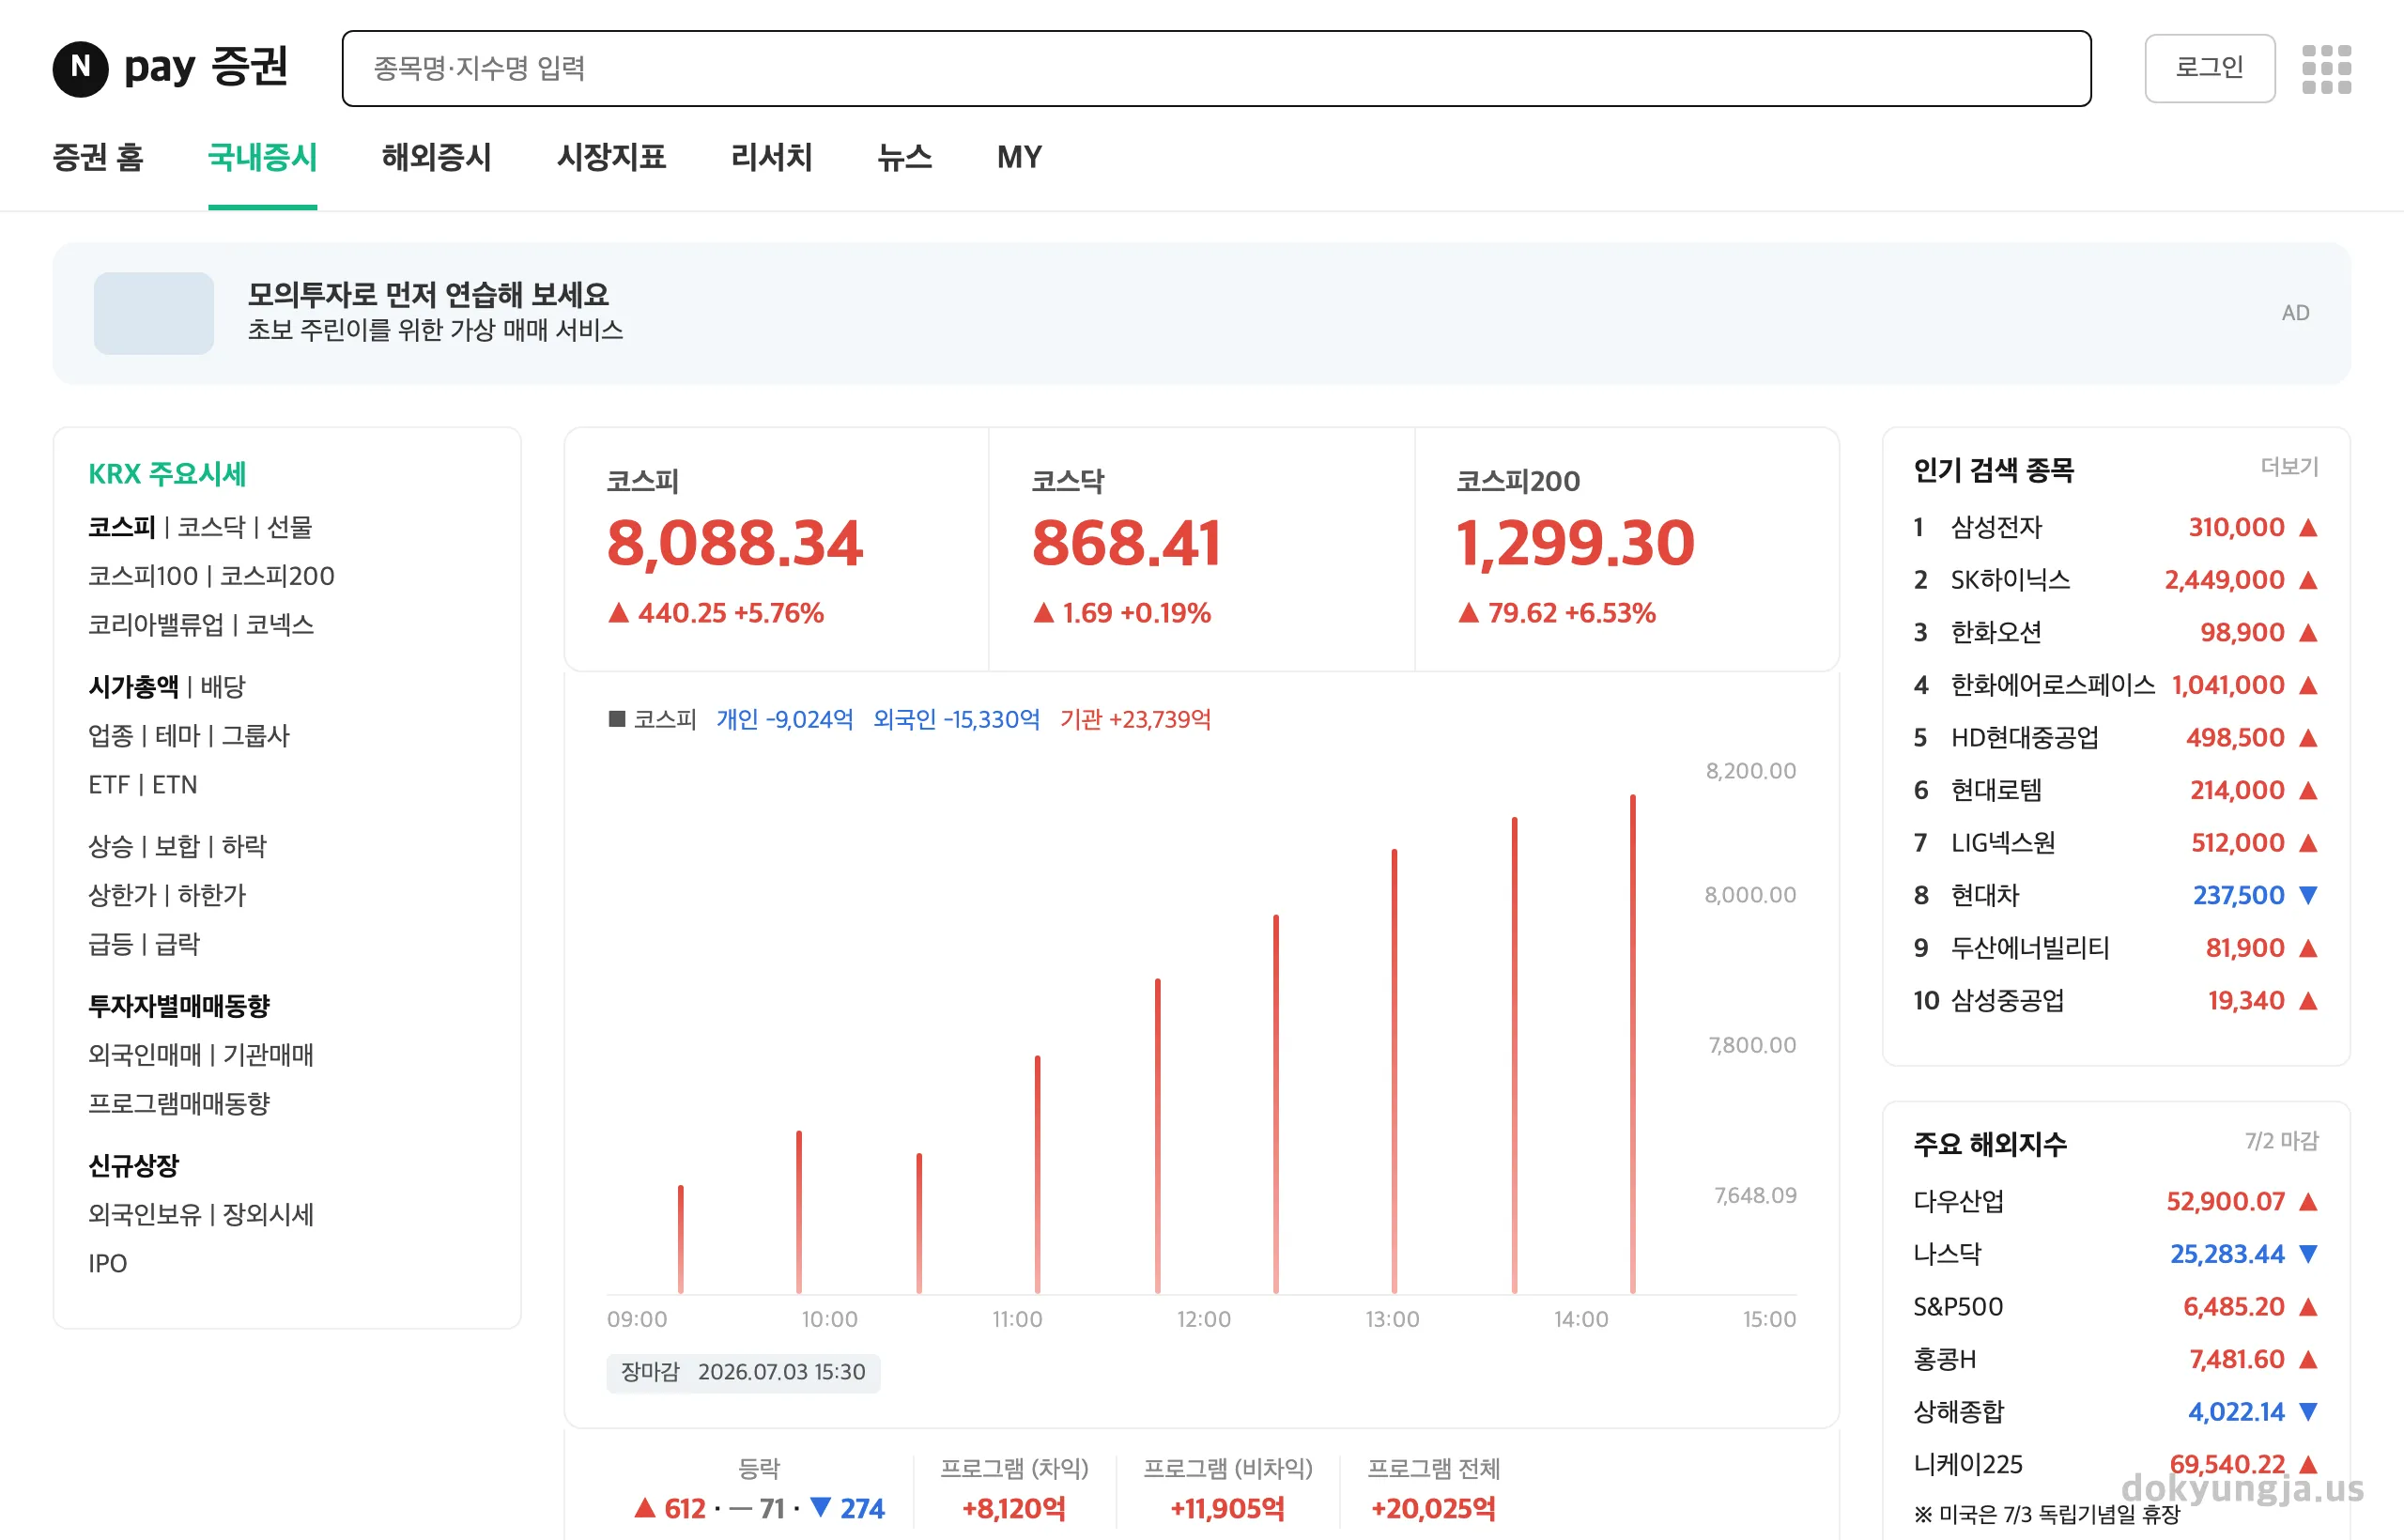The width and height of the screenshot is (2404, 1540).
Task: Click 기관 +23,739억 investor figure
Action: tap(1136, 720)
